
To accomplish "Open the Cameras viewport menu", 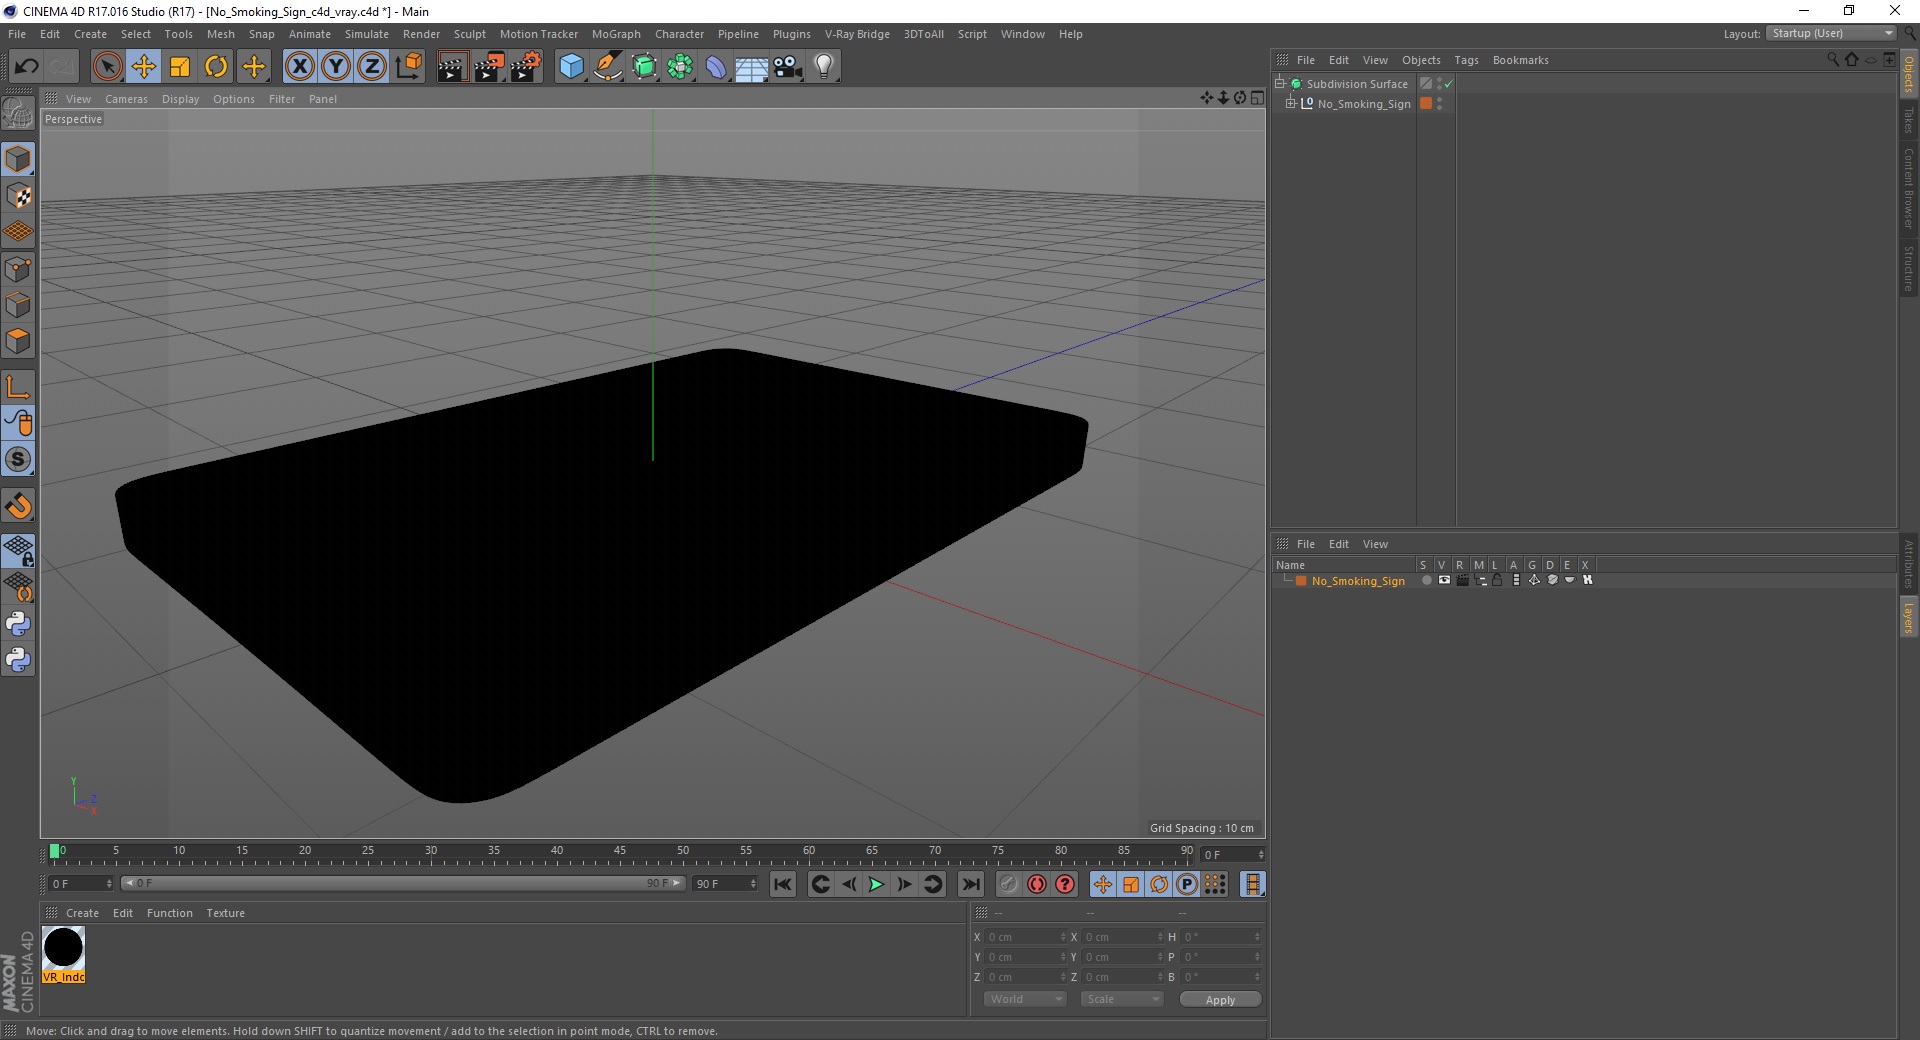I will tap(126, 99).
